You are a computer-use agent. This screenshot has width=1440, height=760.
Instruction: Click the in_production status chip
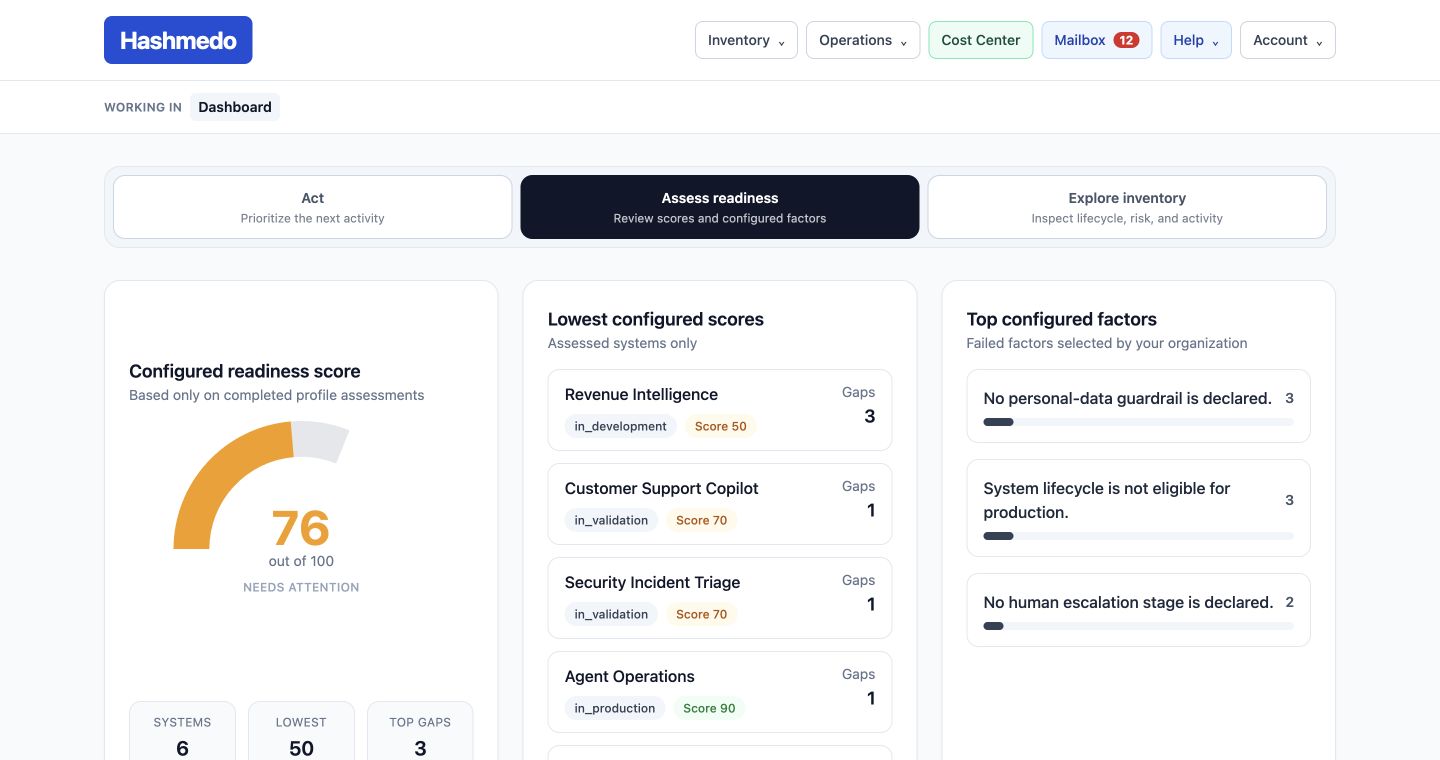(615, 708)
